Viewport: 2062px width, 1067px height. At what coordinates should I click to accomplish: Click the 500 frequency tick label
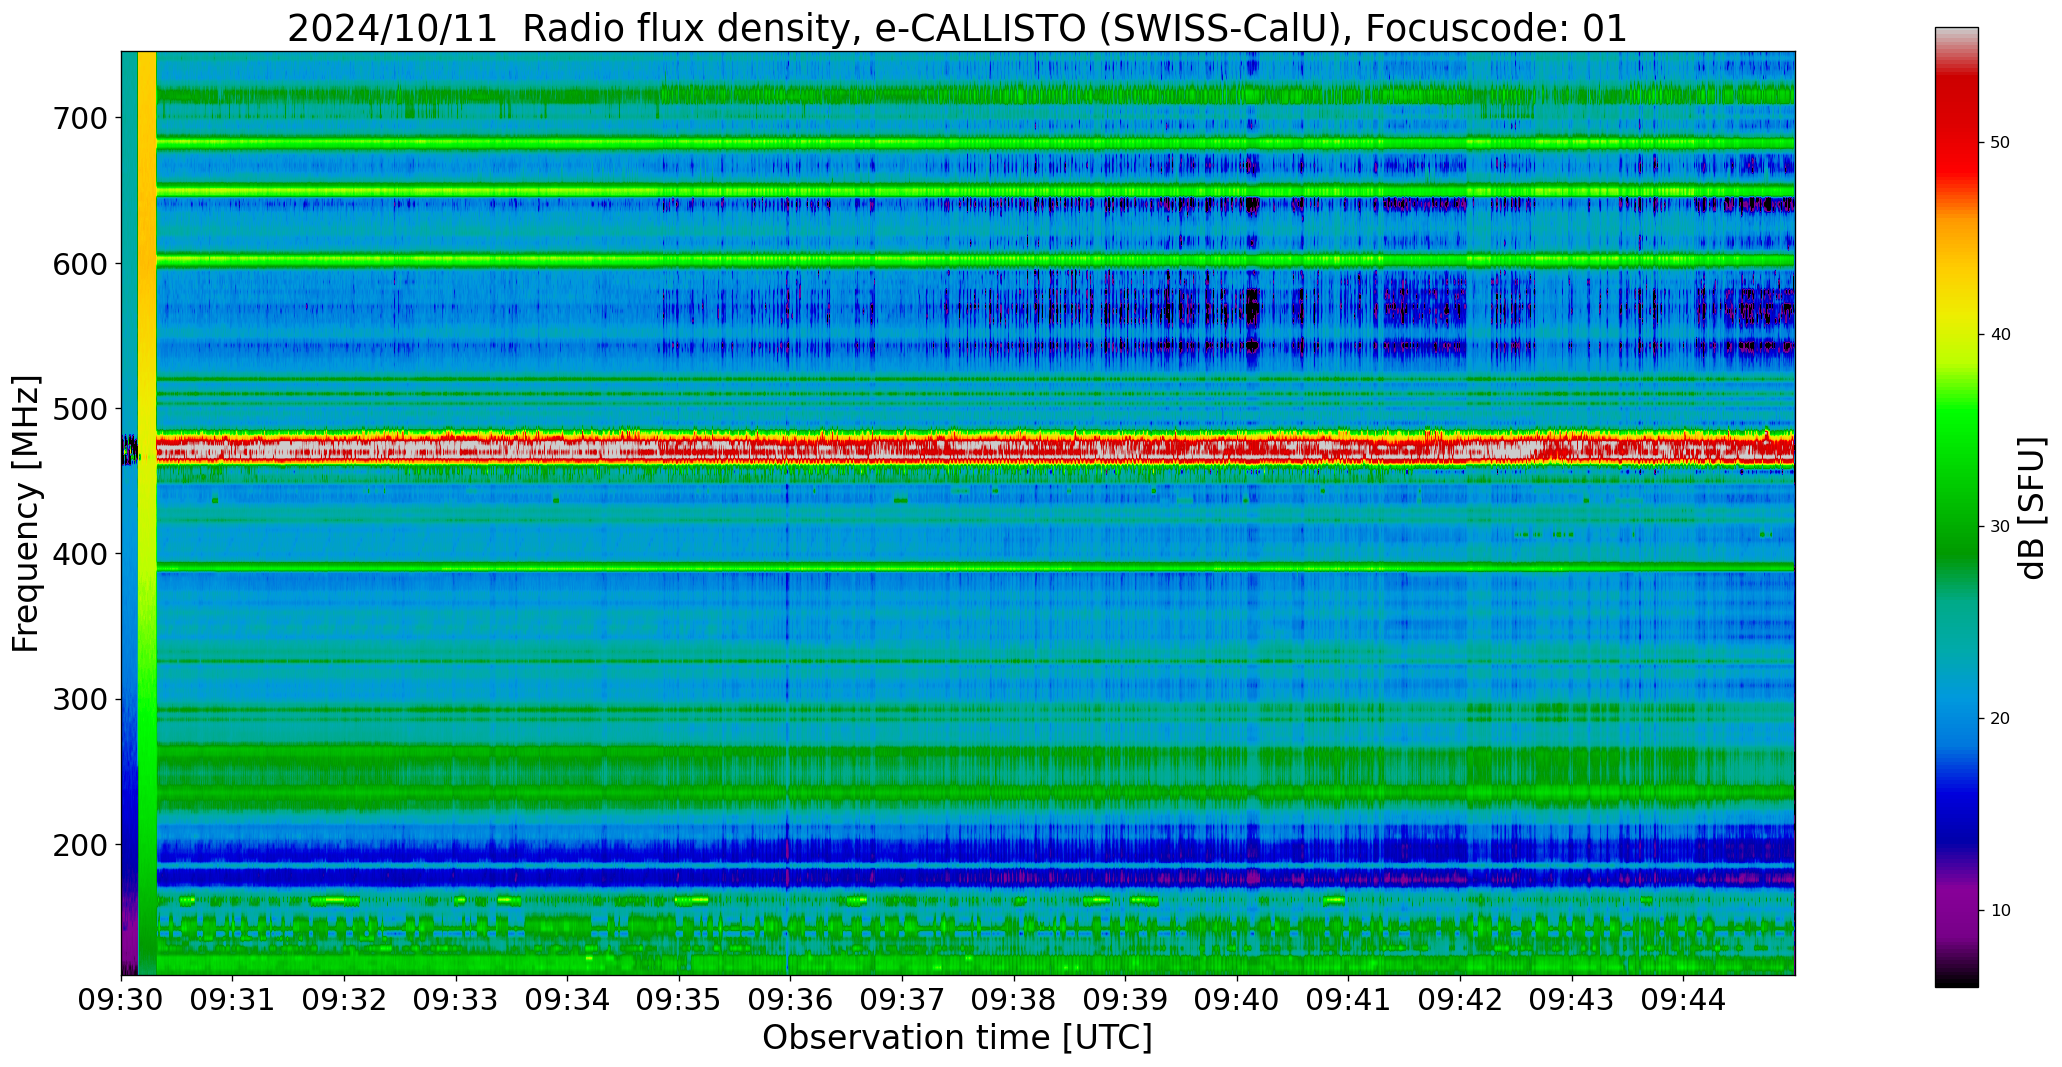point(79,409)
